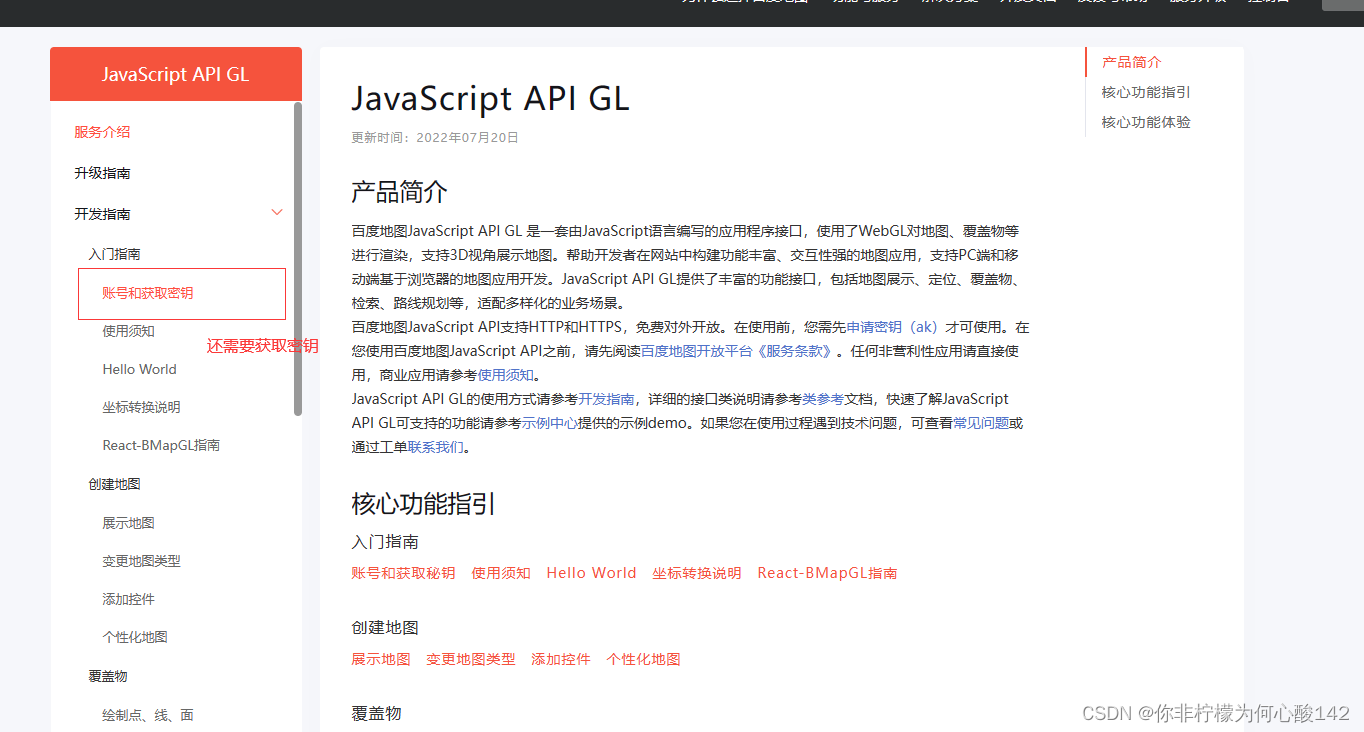Select Hello World in sidebar navigation
1364x732 pixels.
coord(139,369)
